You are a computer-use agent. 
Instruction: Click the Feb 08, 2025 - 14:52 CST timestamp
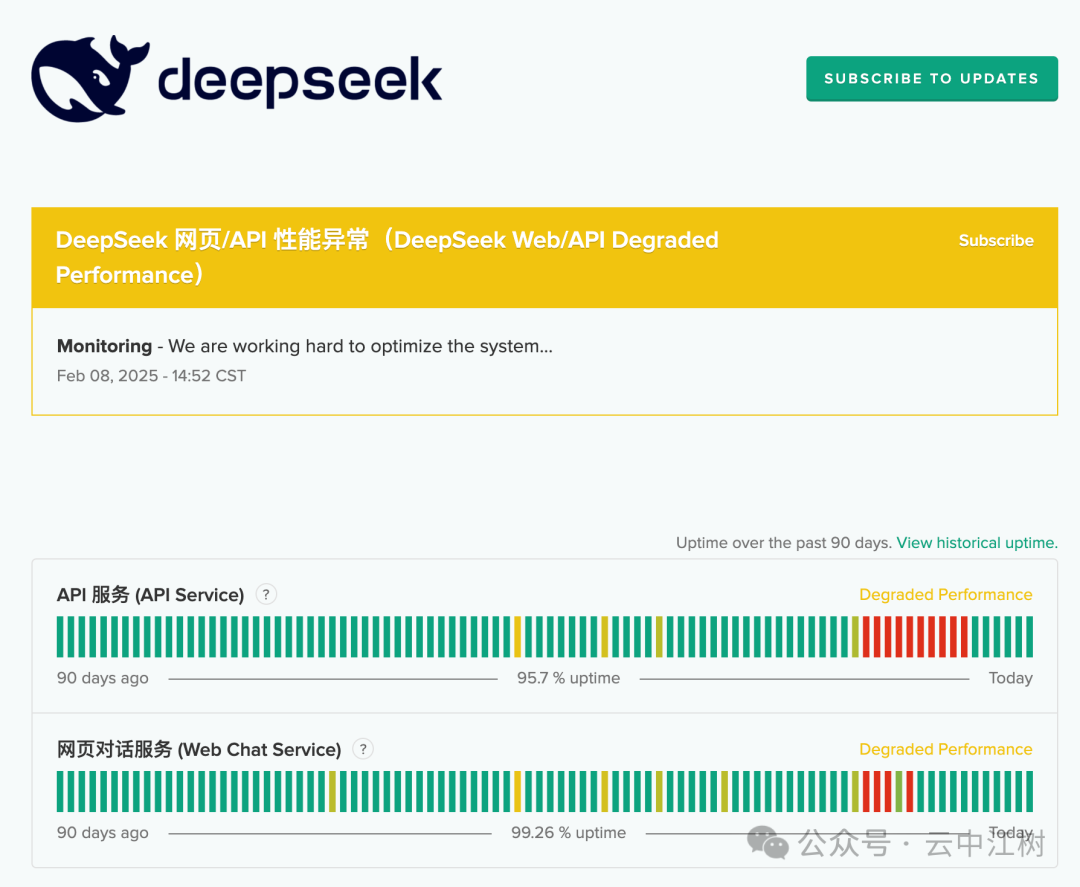coord(151,376)
